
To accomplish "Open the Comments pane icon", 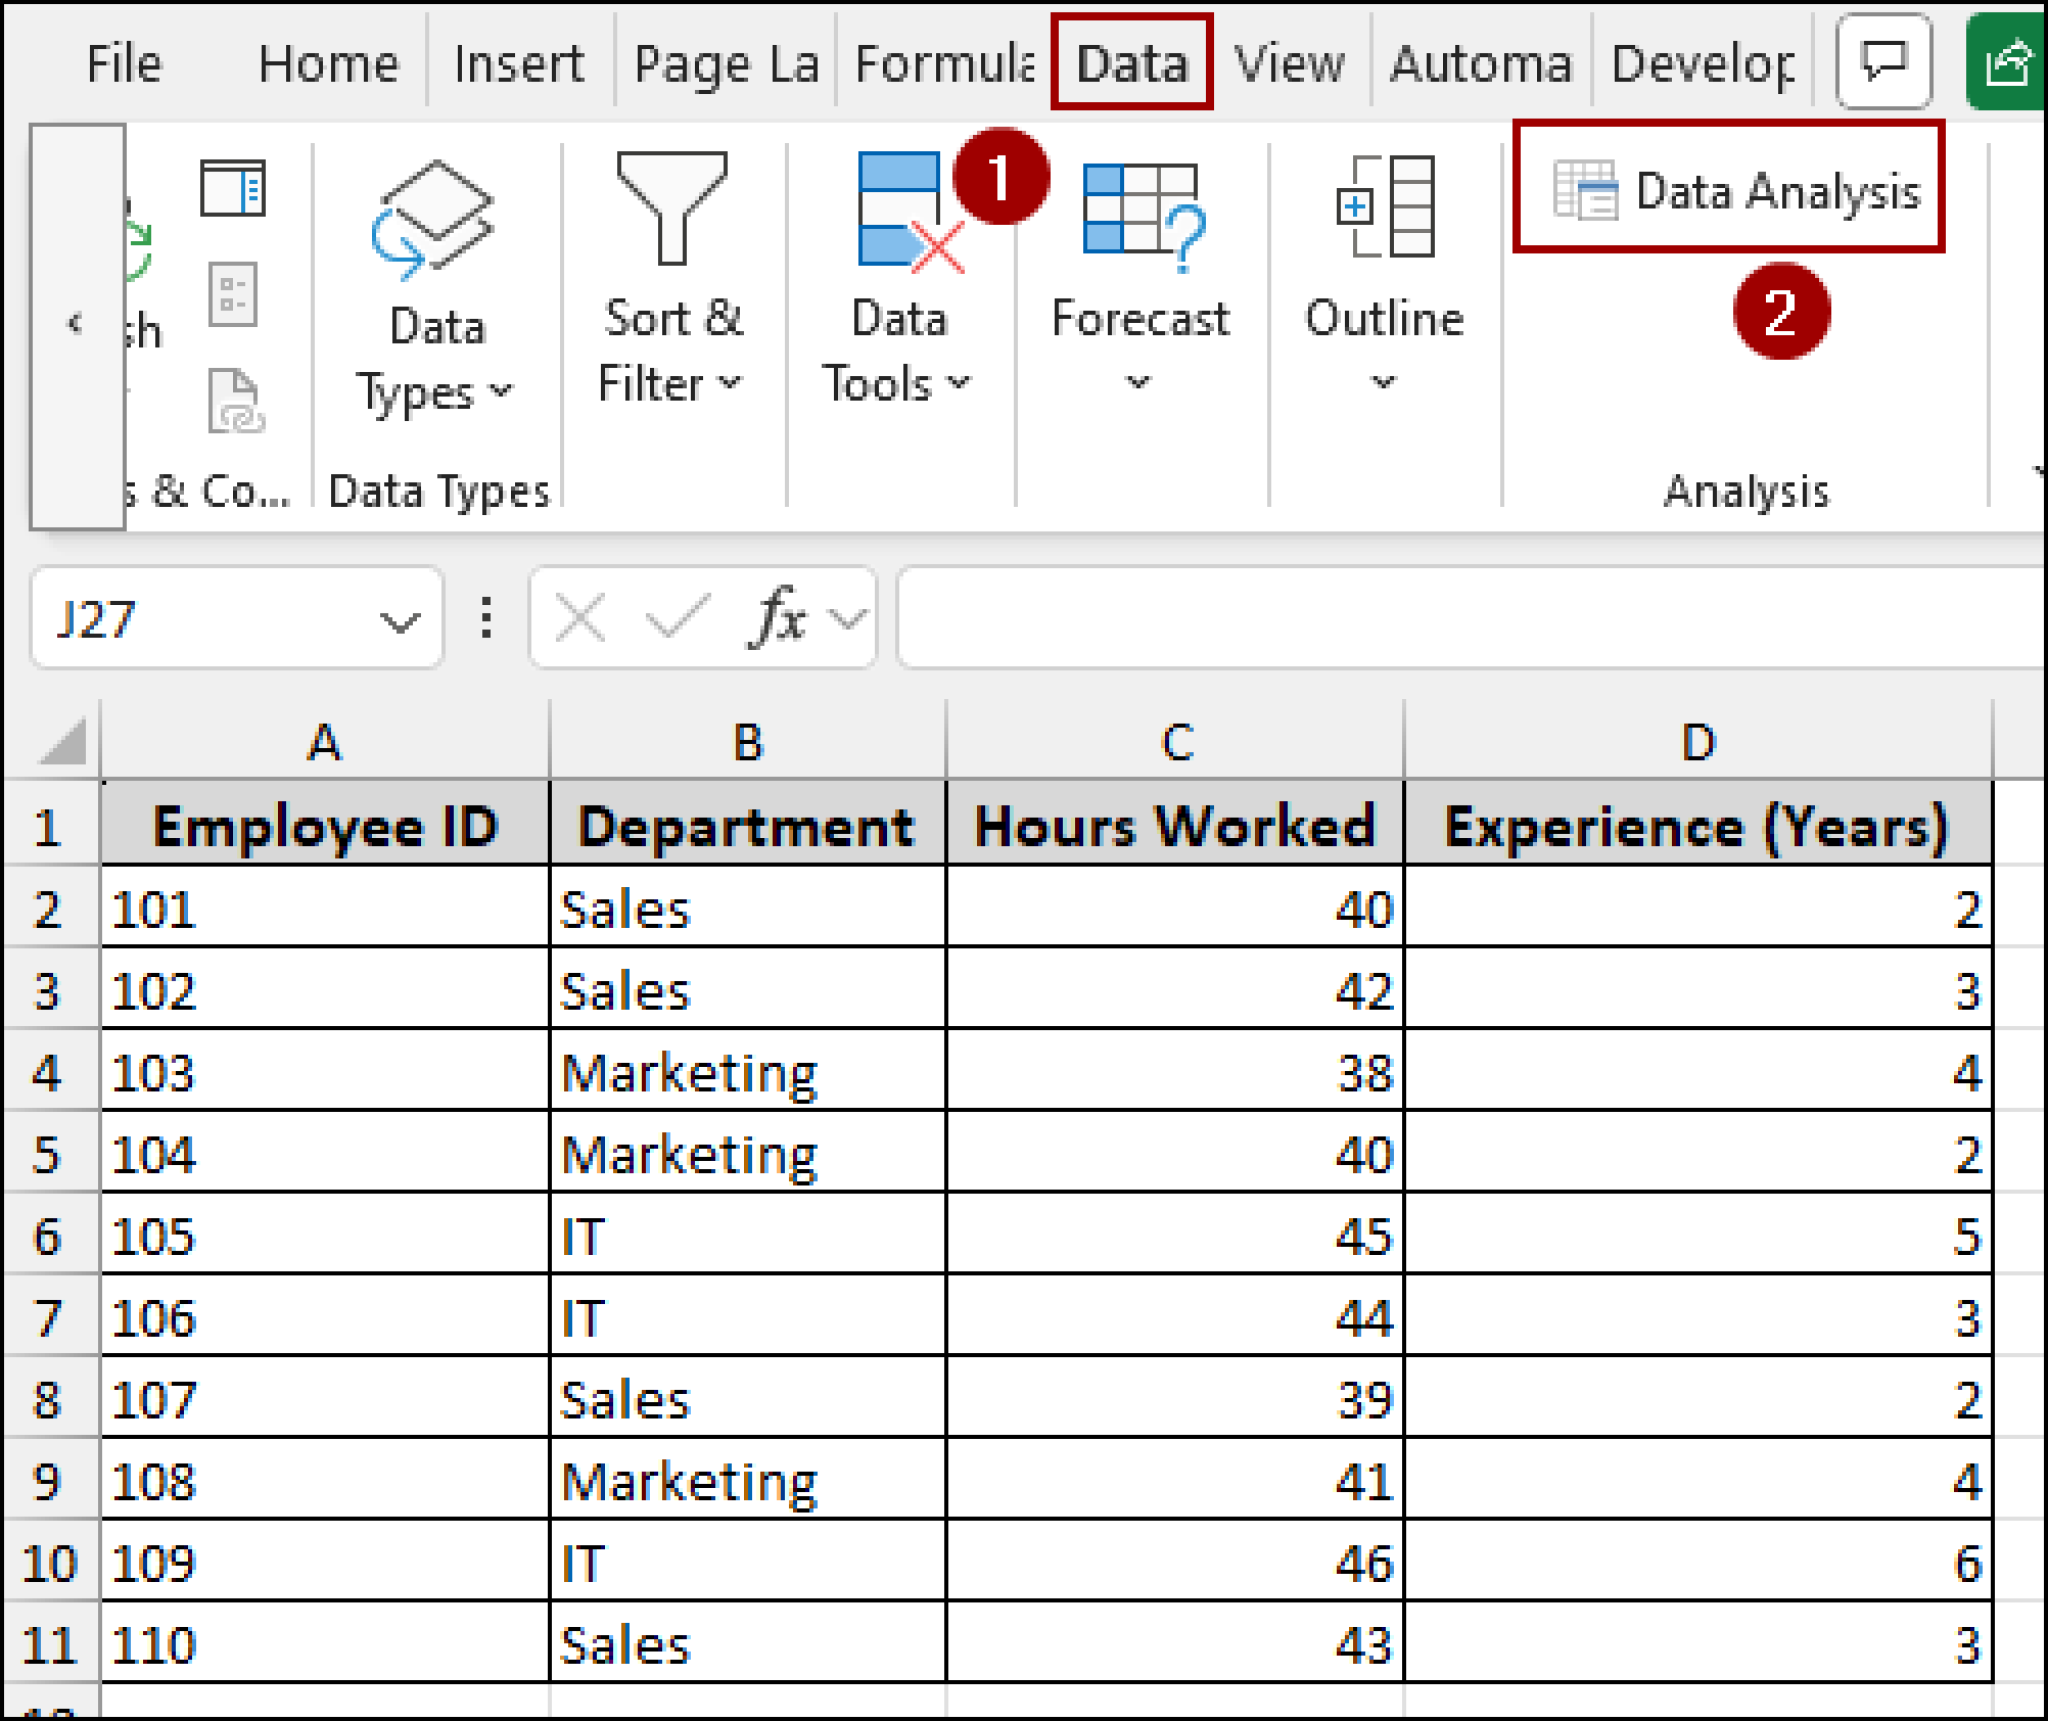I will (x=1884, y=62).
